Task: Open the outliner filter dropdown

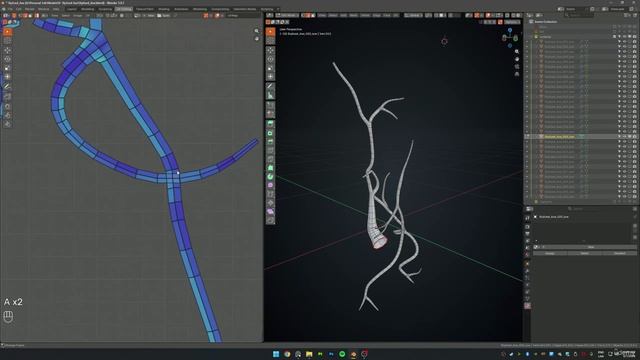Action: coord(628,15)
